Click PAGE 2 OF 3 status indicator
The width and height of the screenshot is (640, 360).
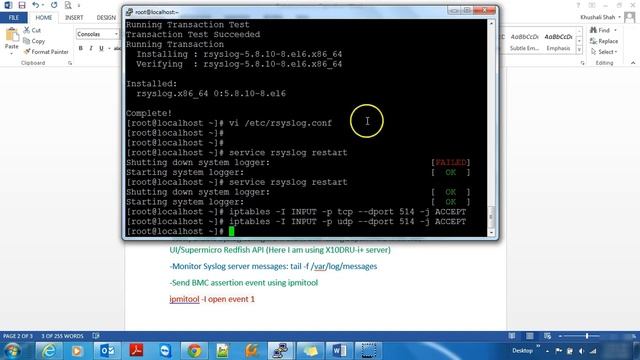(x=18, y=336)
